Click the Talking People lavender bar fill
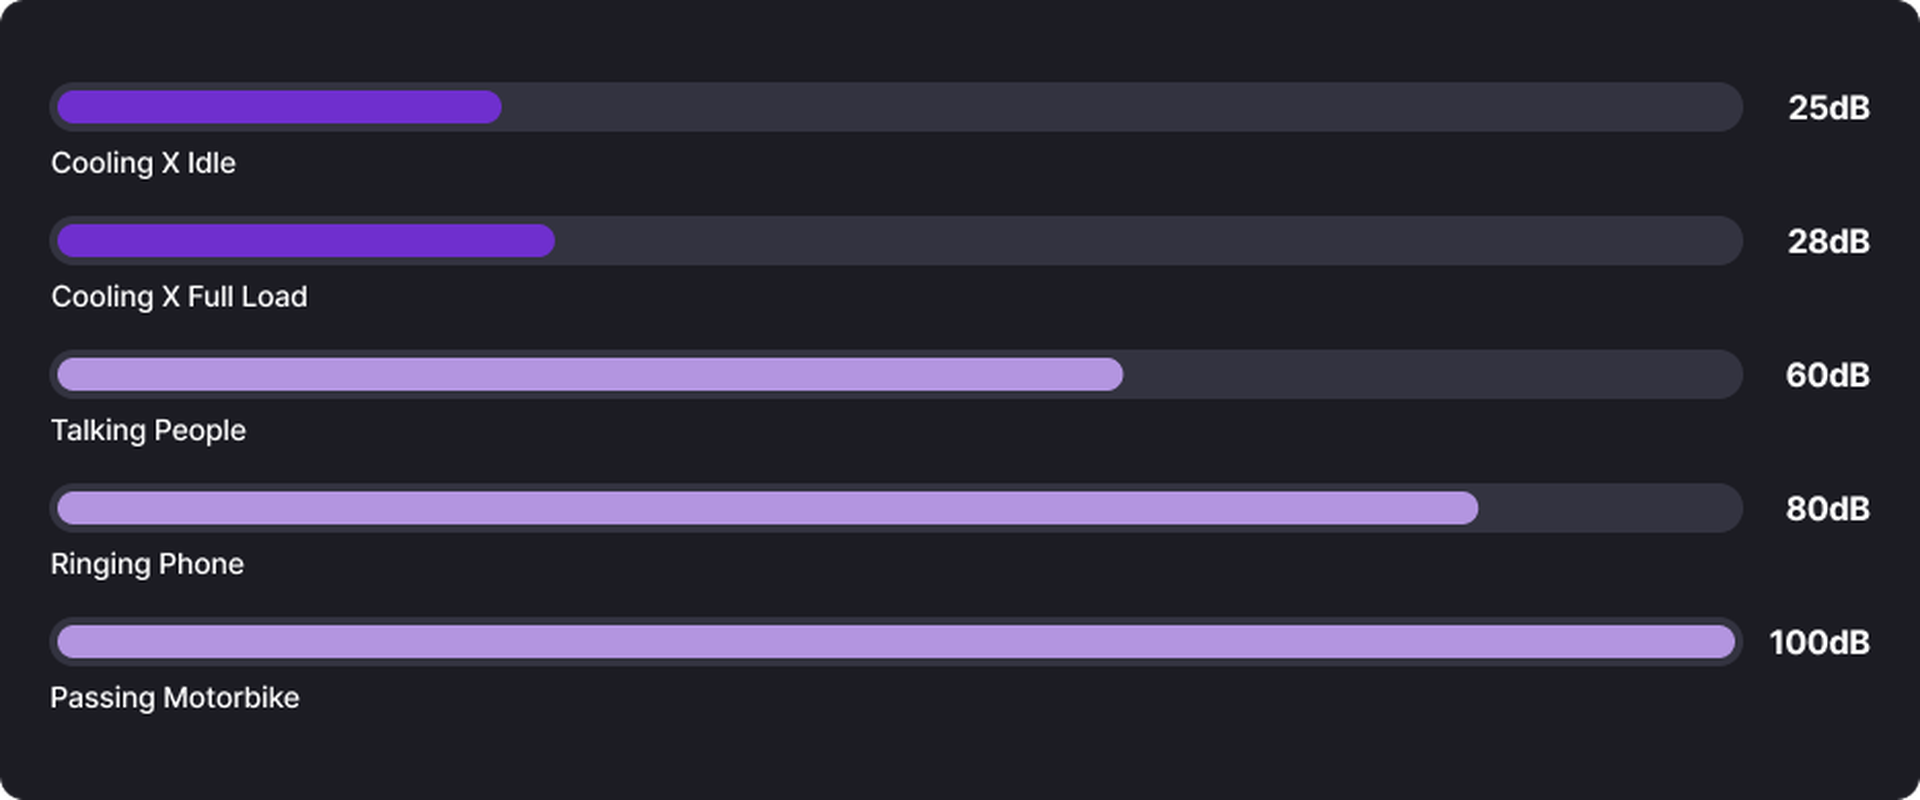The image size is (1920, 800). point(590,375)
